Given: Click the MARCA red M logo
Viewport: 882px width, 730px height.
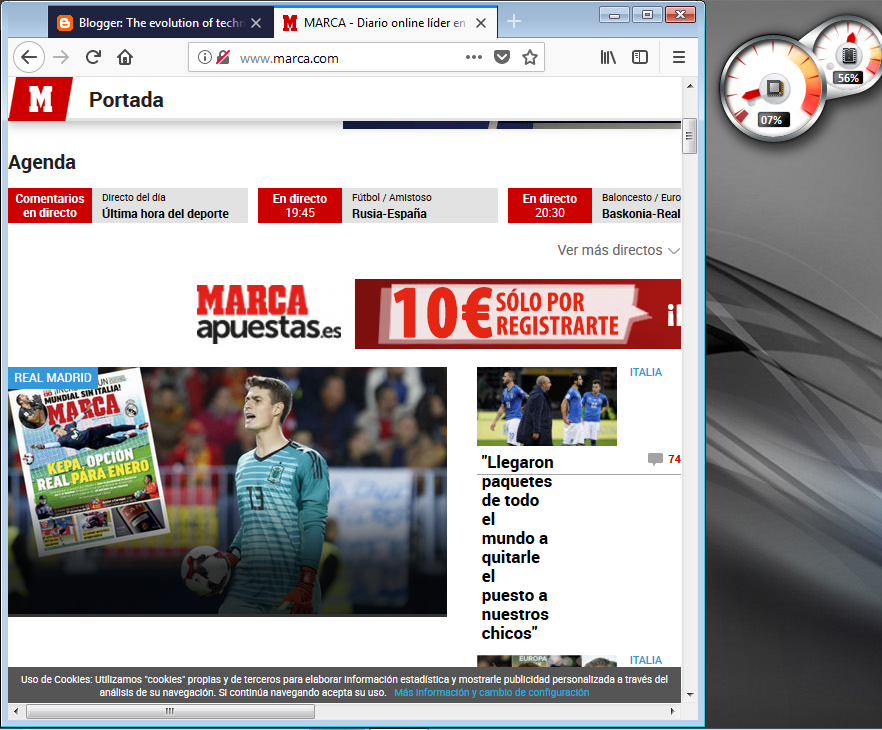Looking at the screenshot, I should coord(40,99).
